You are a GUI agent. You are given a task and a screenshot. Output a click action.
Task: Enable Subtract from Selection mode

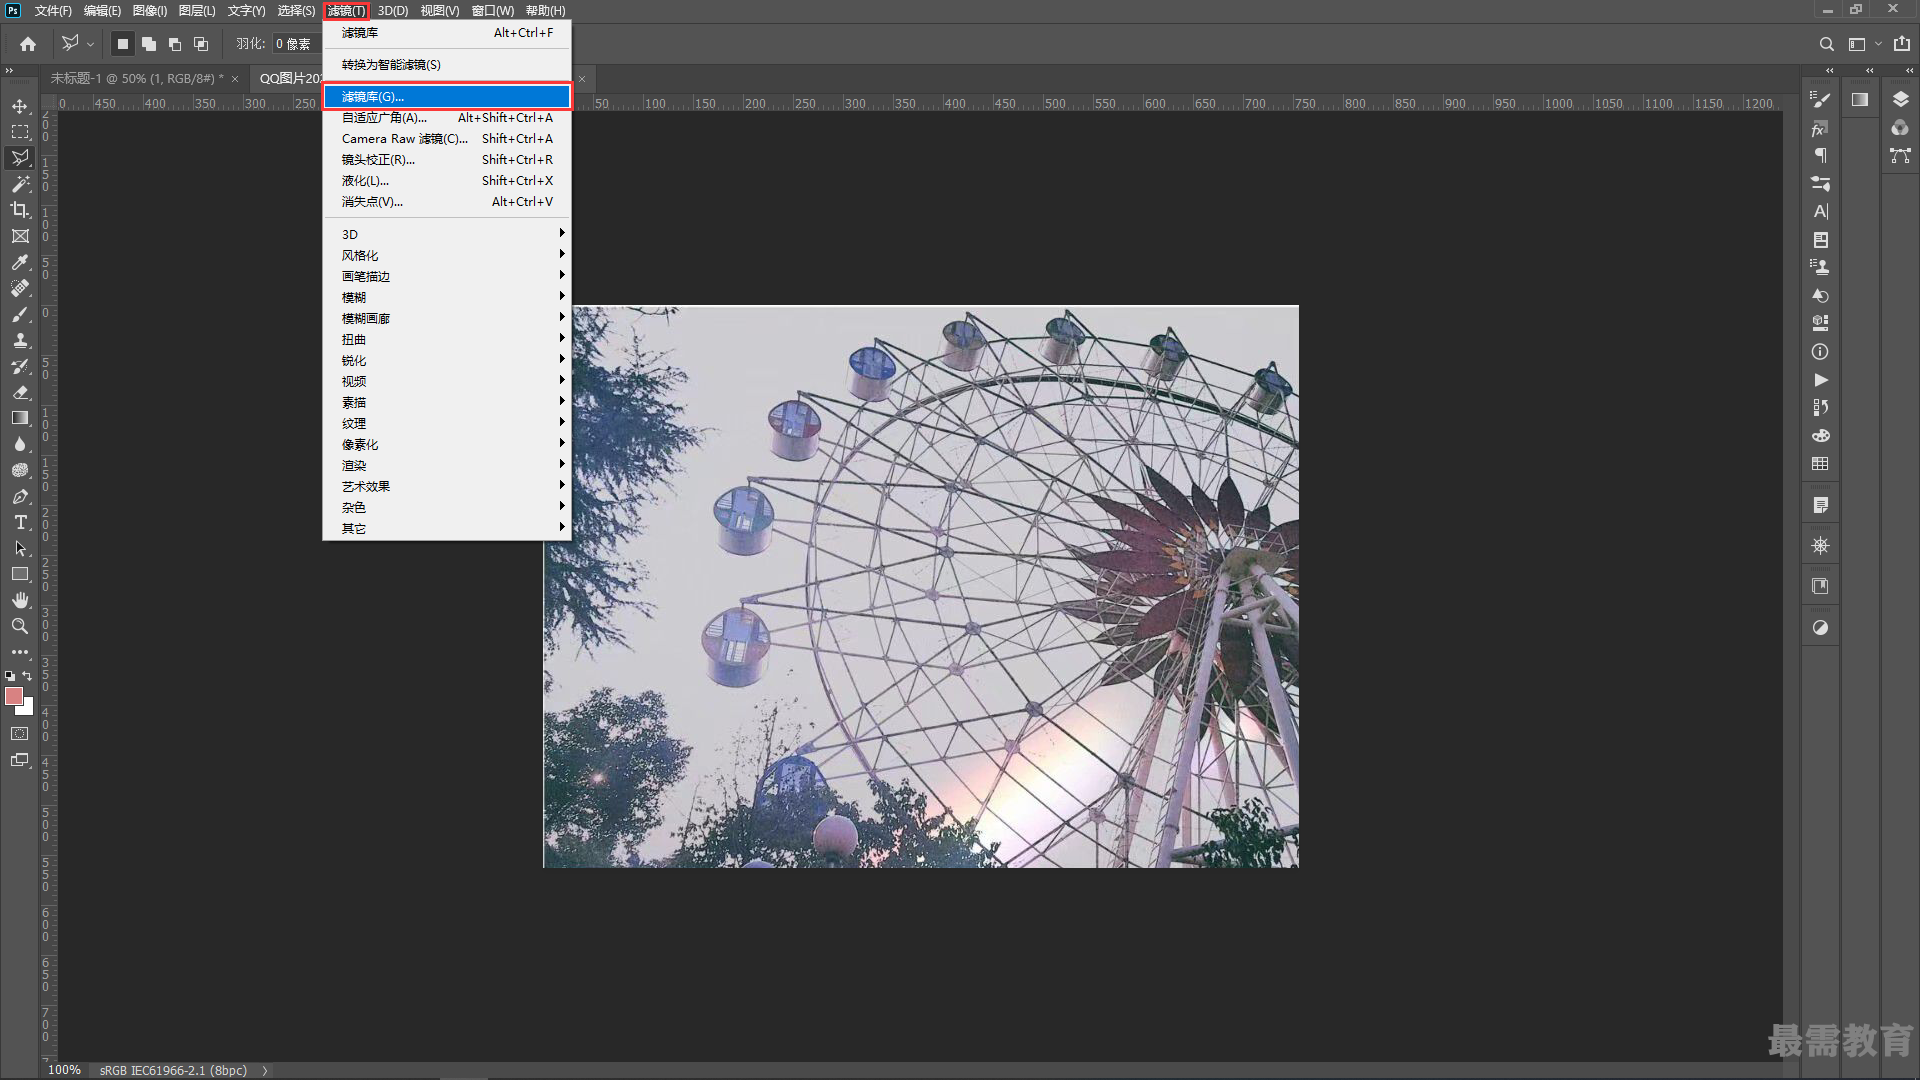pyautogui.click(x=175, y=44)
